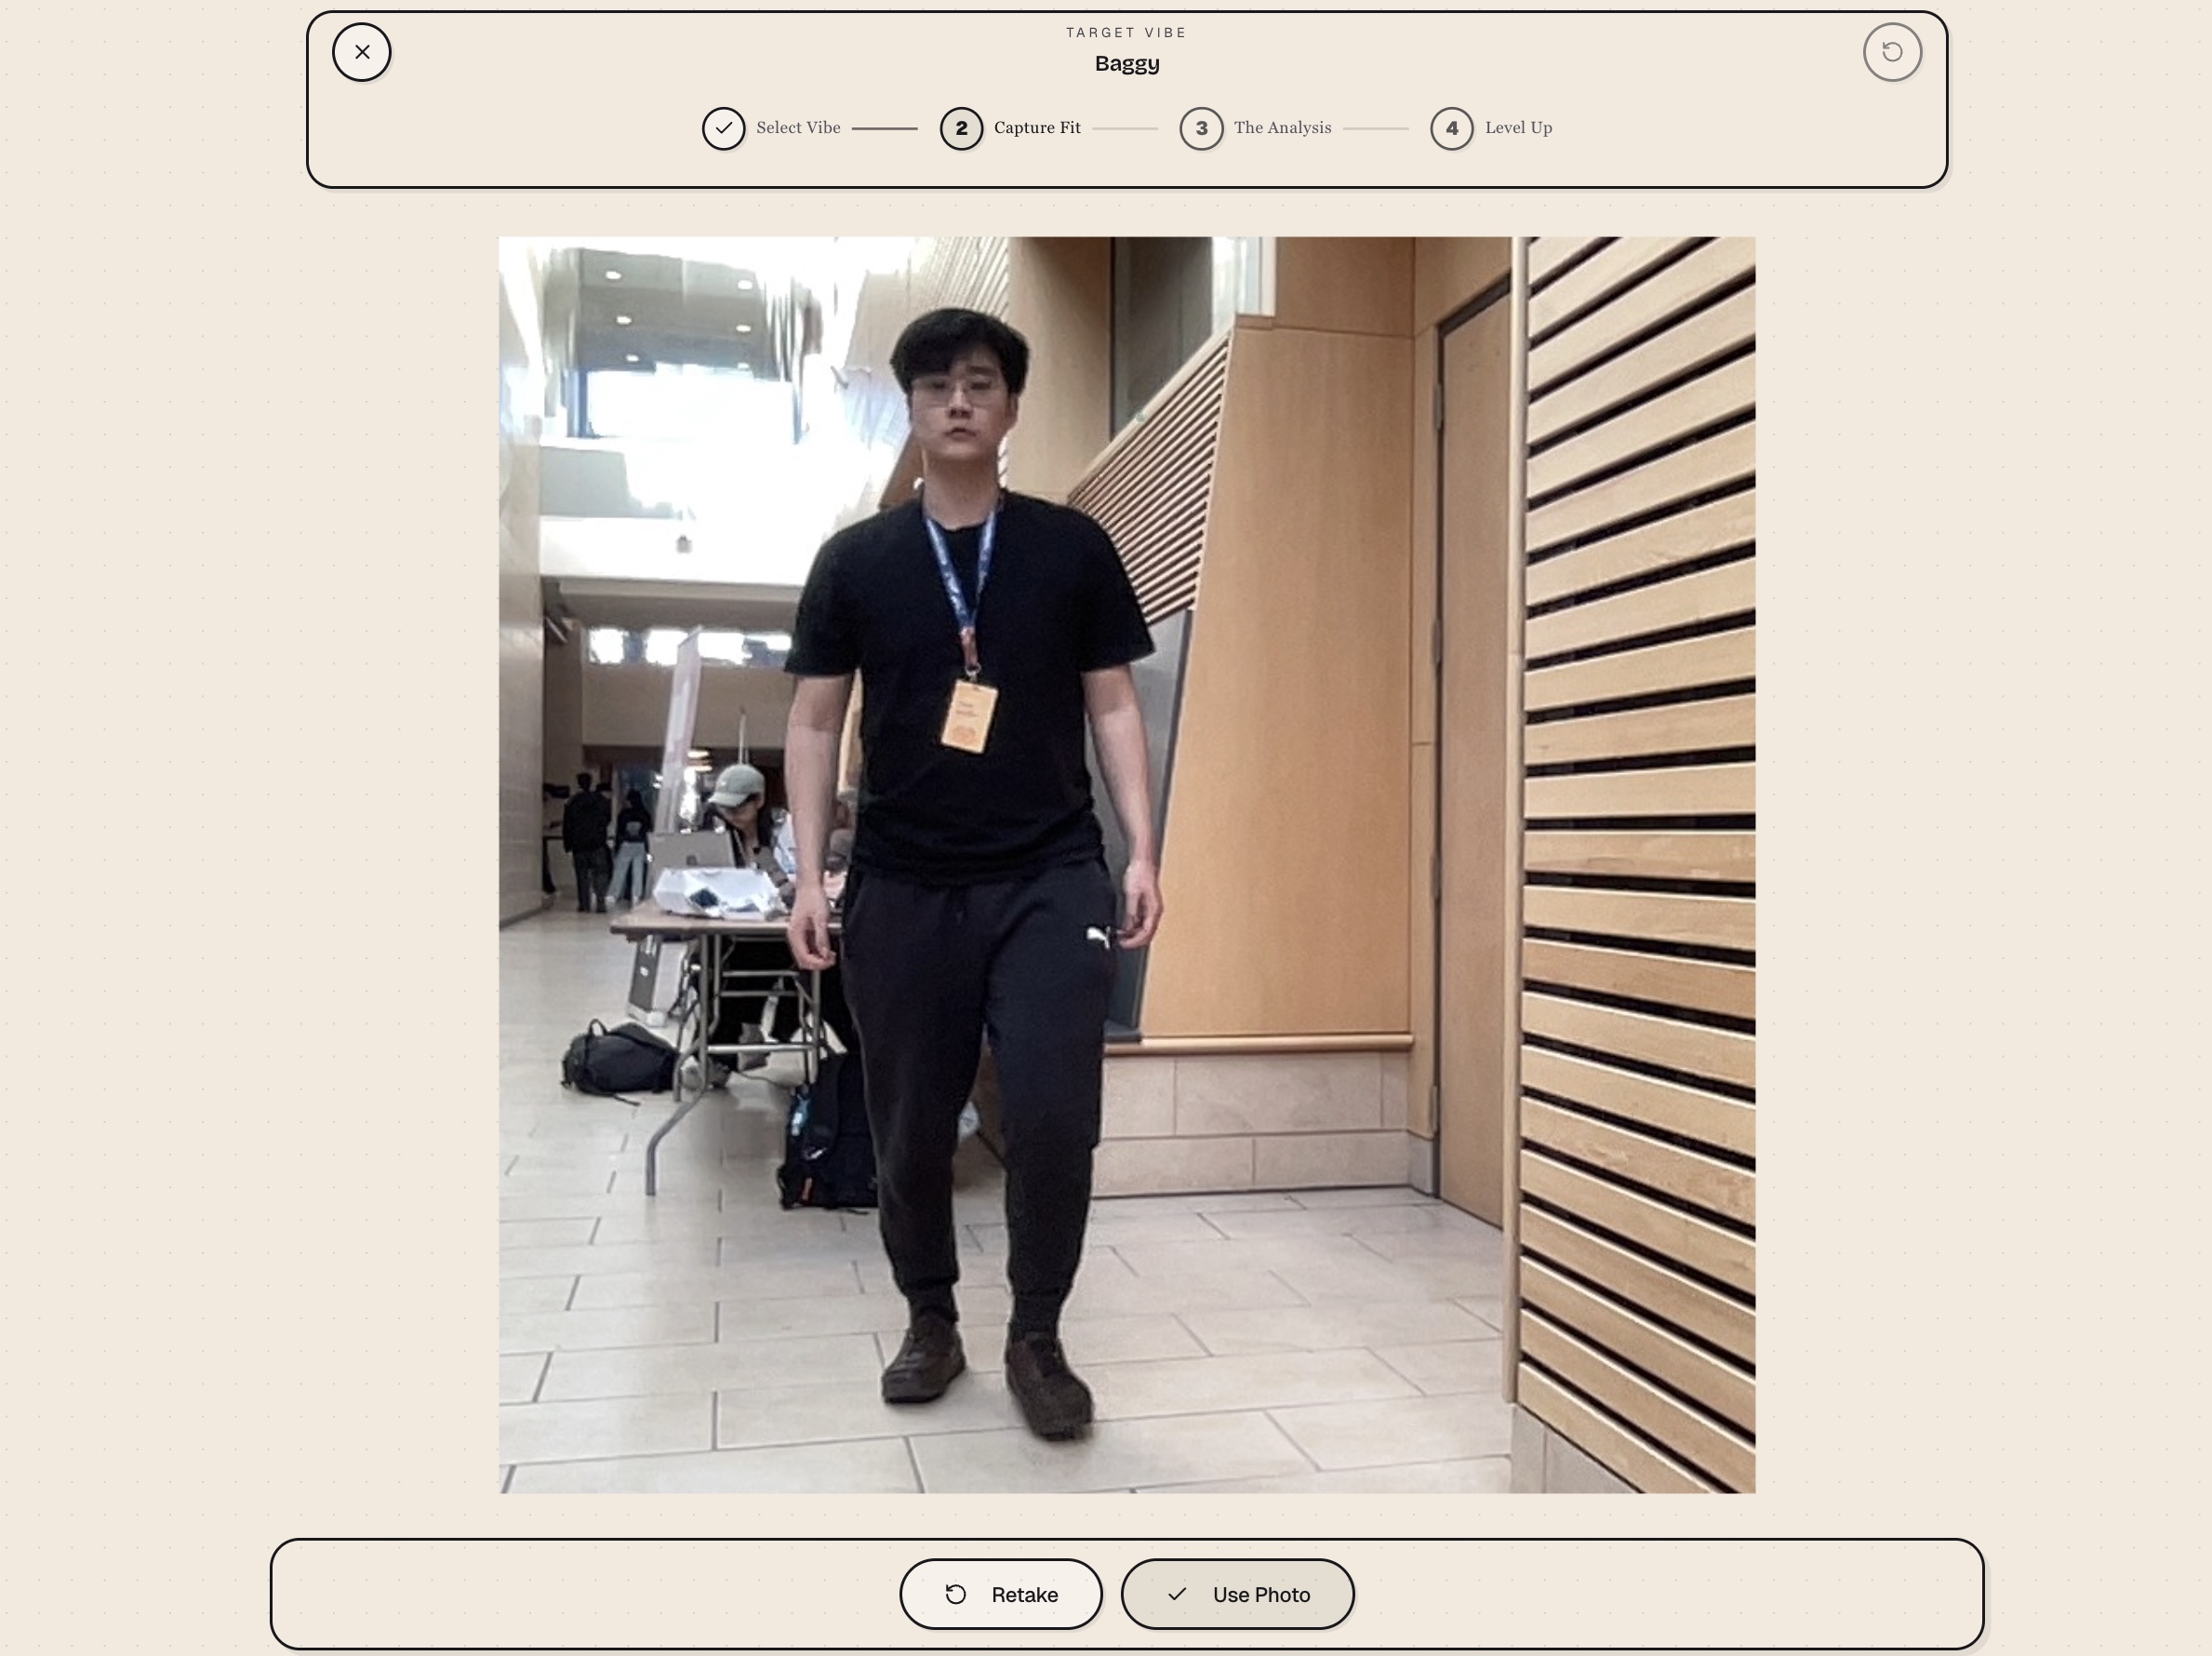
Task: Click the TARGET VIBE heading text
Action: click(1127, 33)
